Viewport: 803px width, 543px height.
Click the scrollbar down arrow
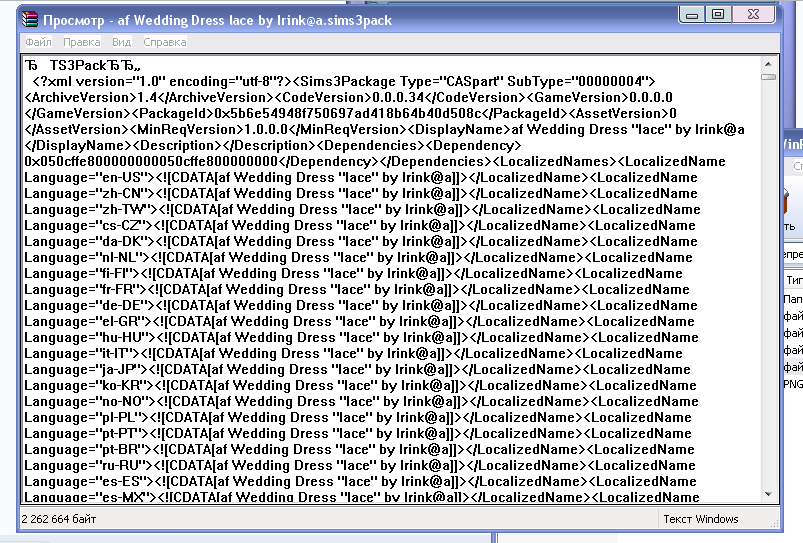coord(768,494)
